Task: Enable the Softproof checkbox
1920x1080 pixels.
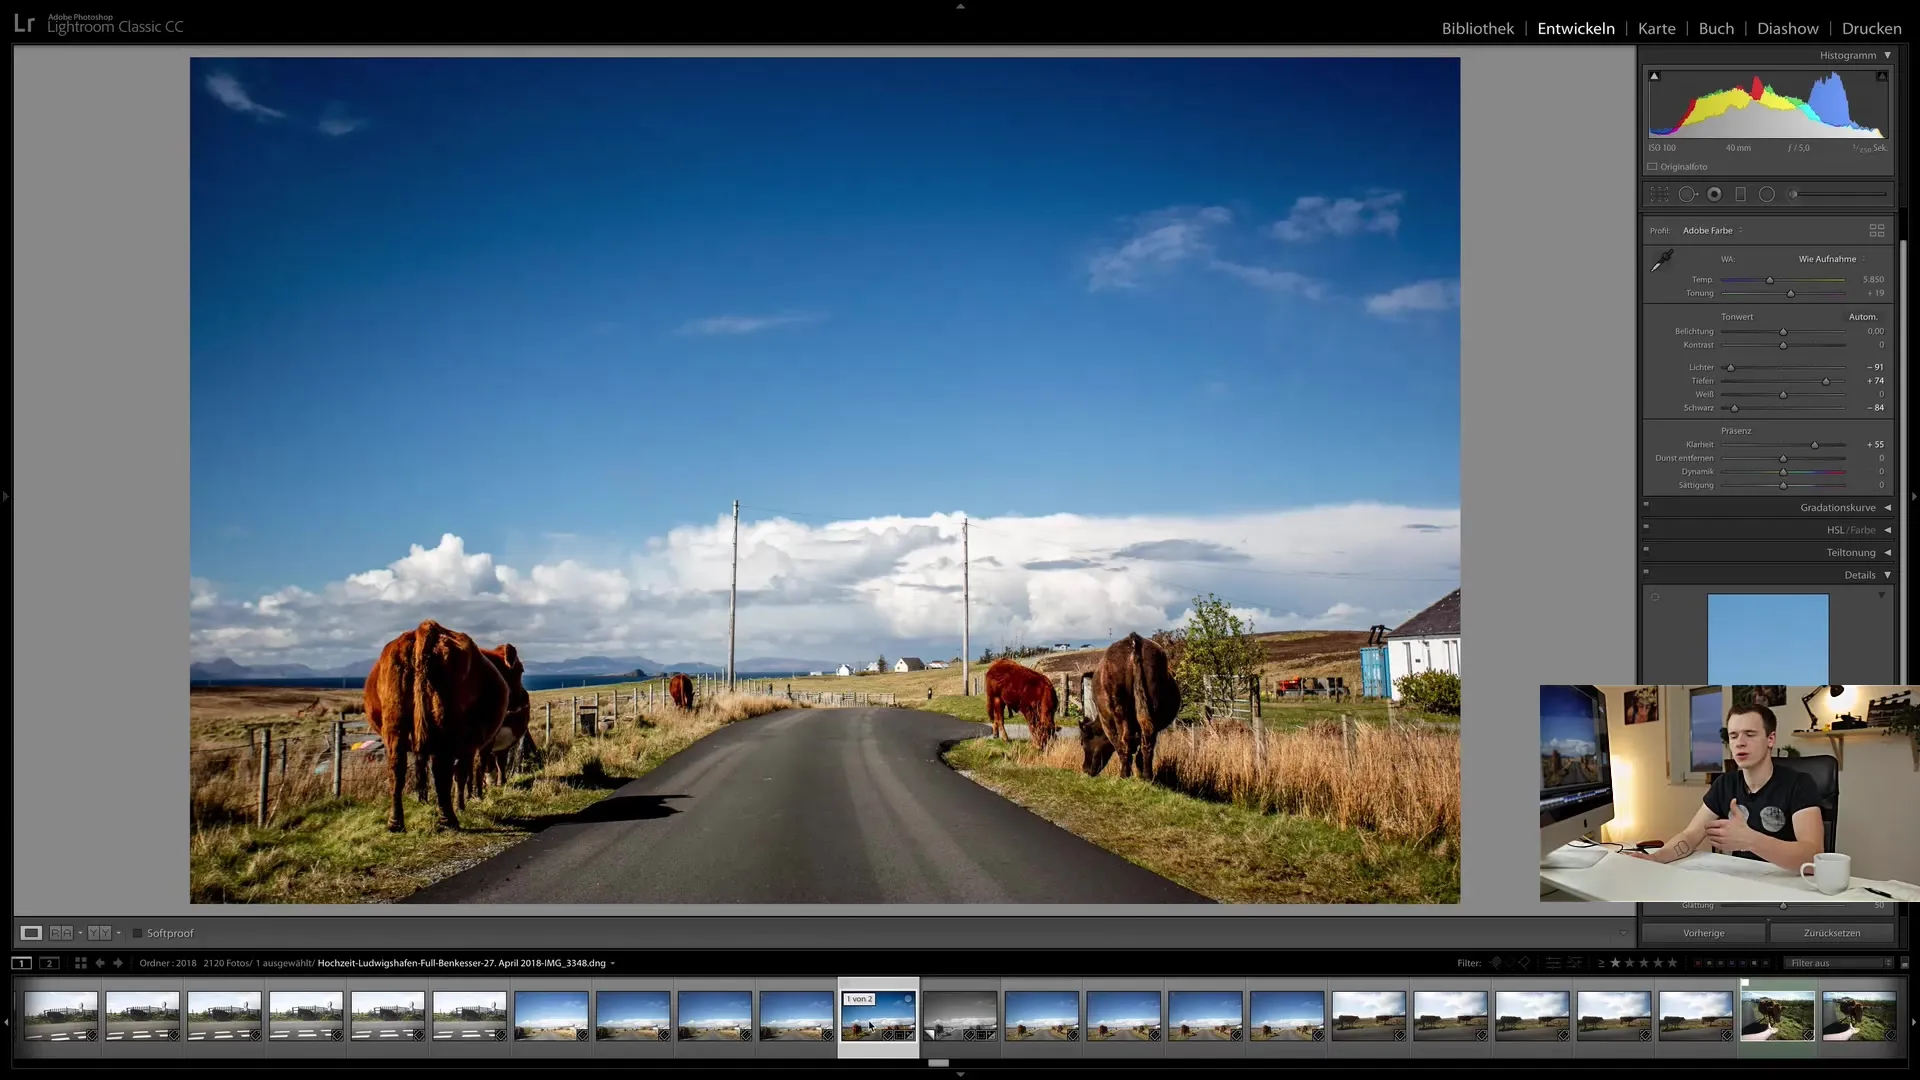Action: [x=137, y=933]
